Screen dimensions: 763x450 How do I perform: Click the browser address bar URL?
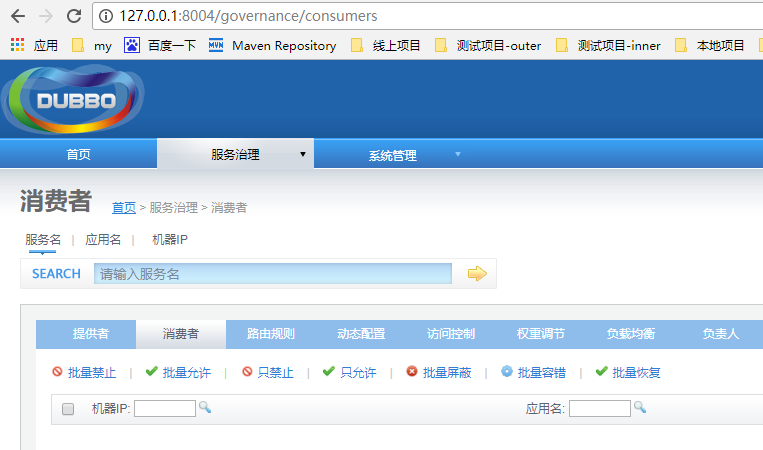248,16
